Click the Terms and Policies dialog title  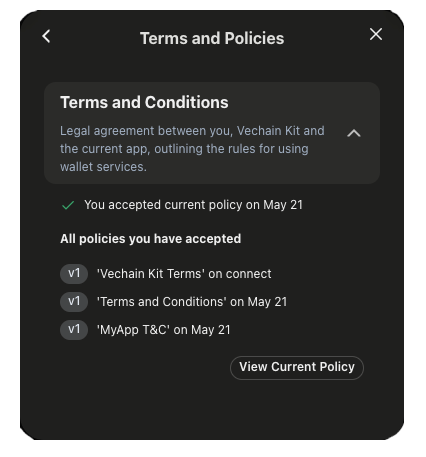(212, 38)
